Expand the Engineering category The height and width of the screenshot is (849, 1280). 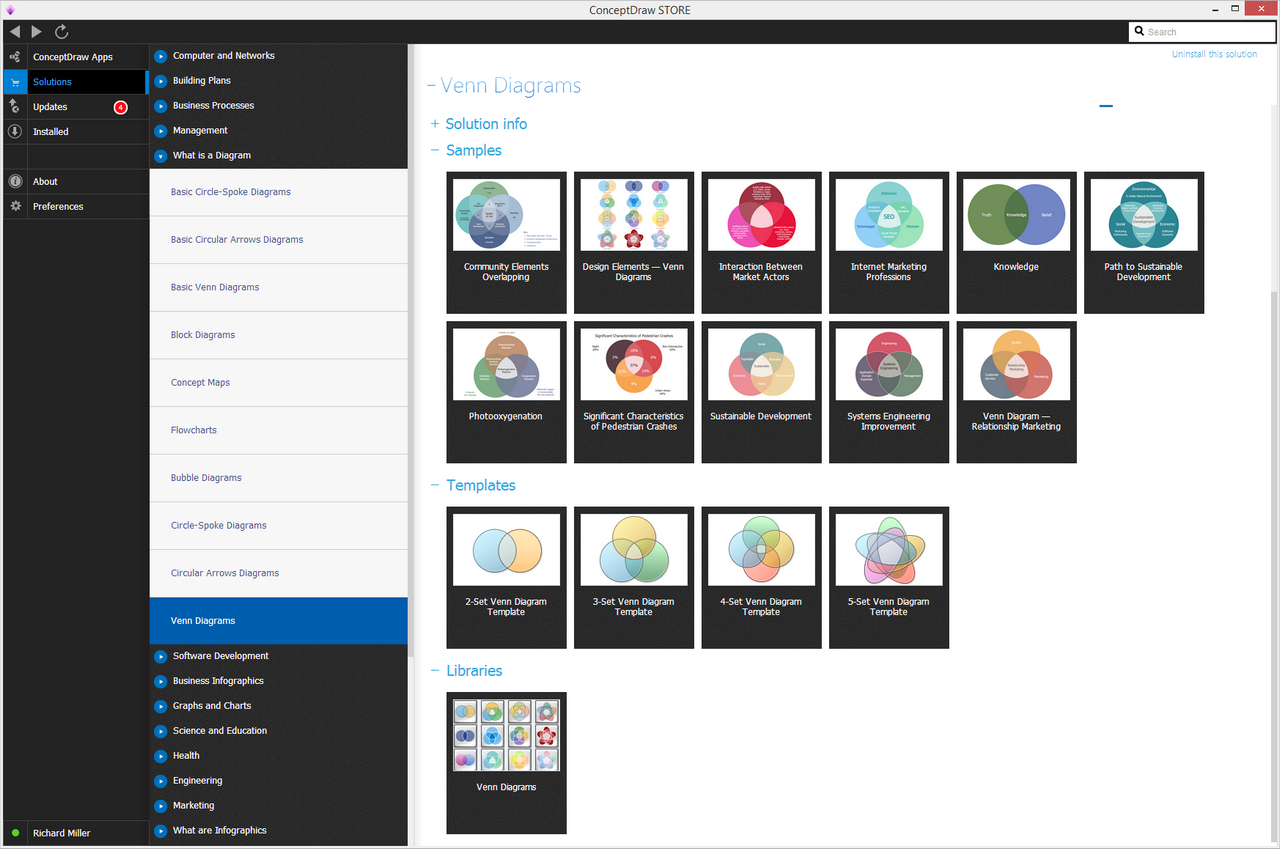coord(161,782)
